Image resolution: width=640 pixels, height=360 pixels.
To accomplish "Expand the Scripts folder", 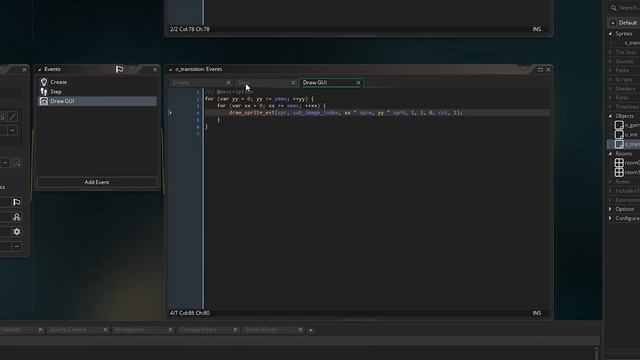I will (611, 80).
